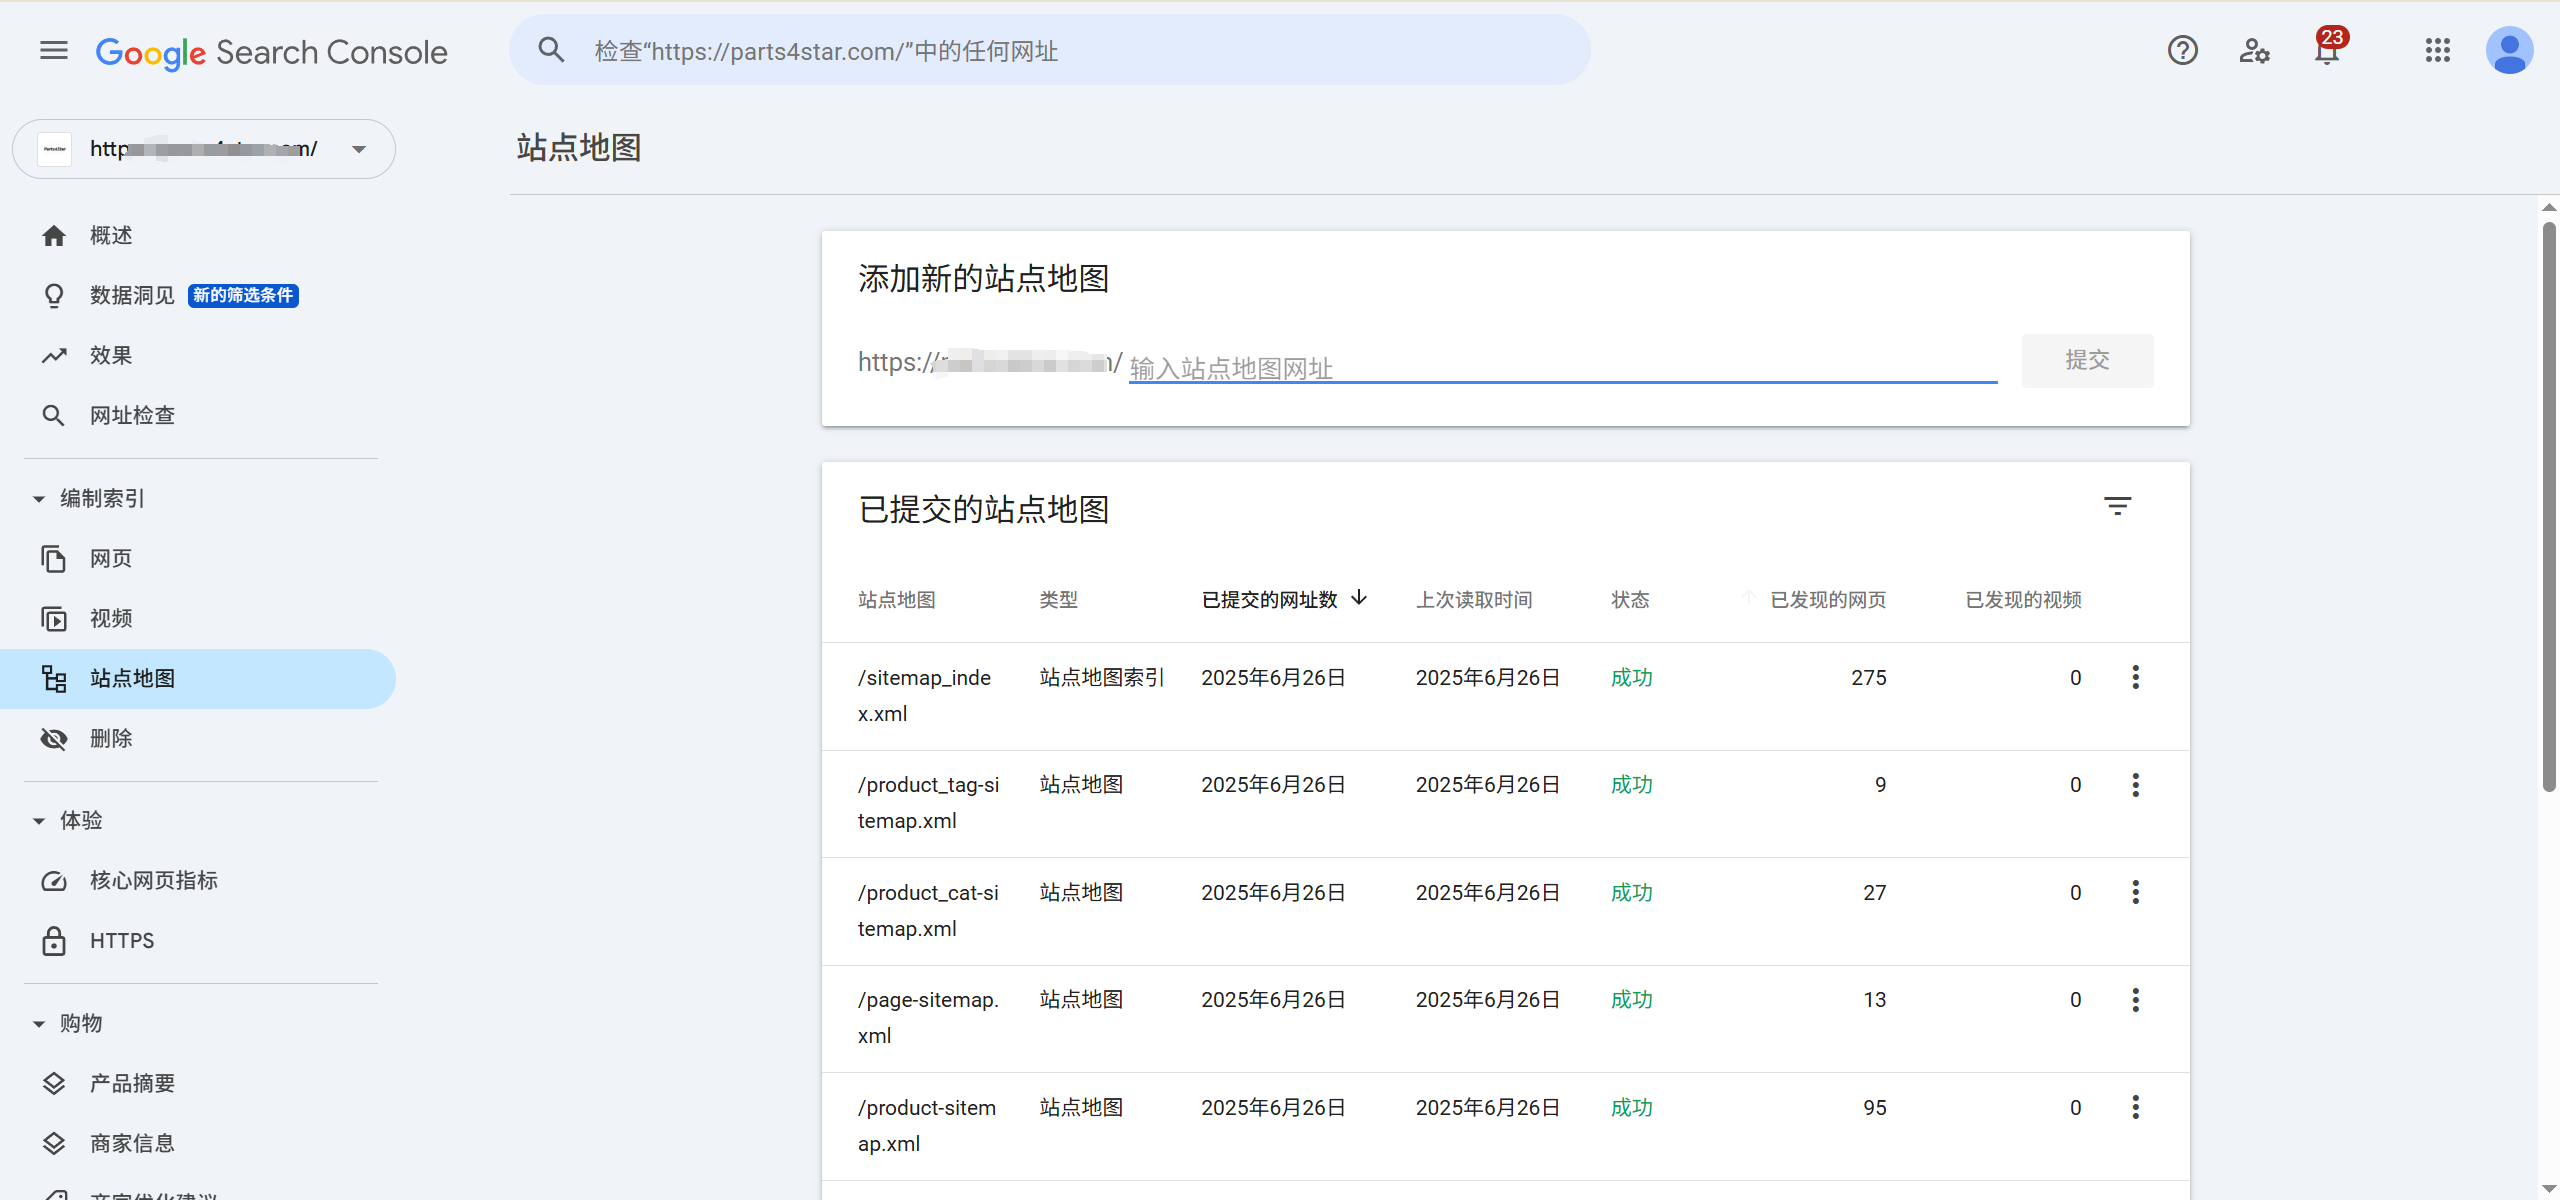Open the Search Console help icon
Image resolution: width=2560 pixels, height=1200 pixels.
pyautogui.click(x=2183, y=50)
